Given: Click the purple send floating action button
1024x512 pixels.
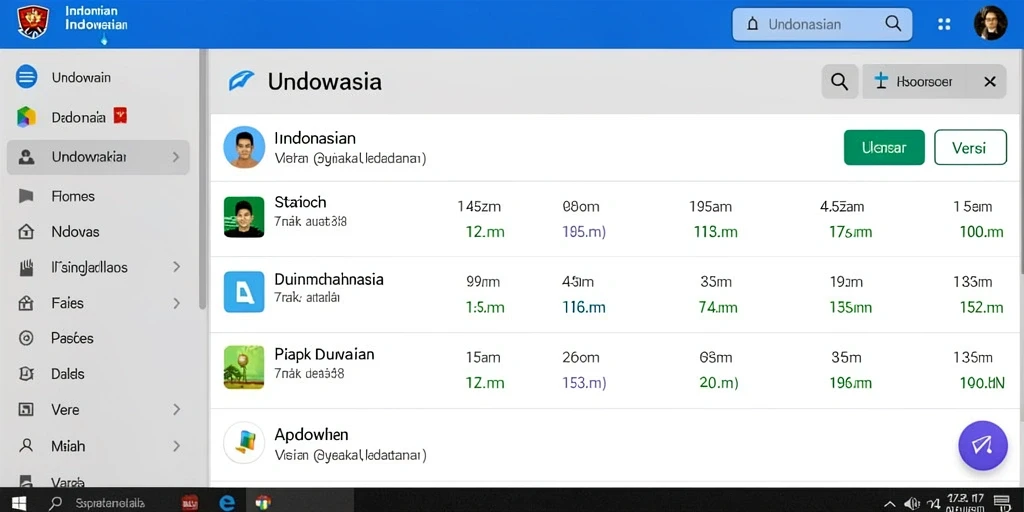Looking at the screenshot, I should point(982,446).
